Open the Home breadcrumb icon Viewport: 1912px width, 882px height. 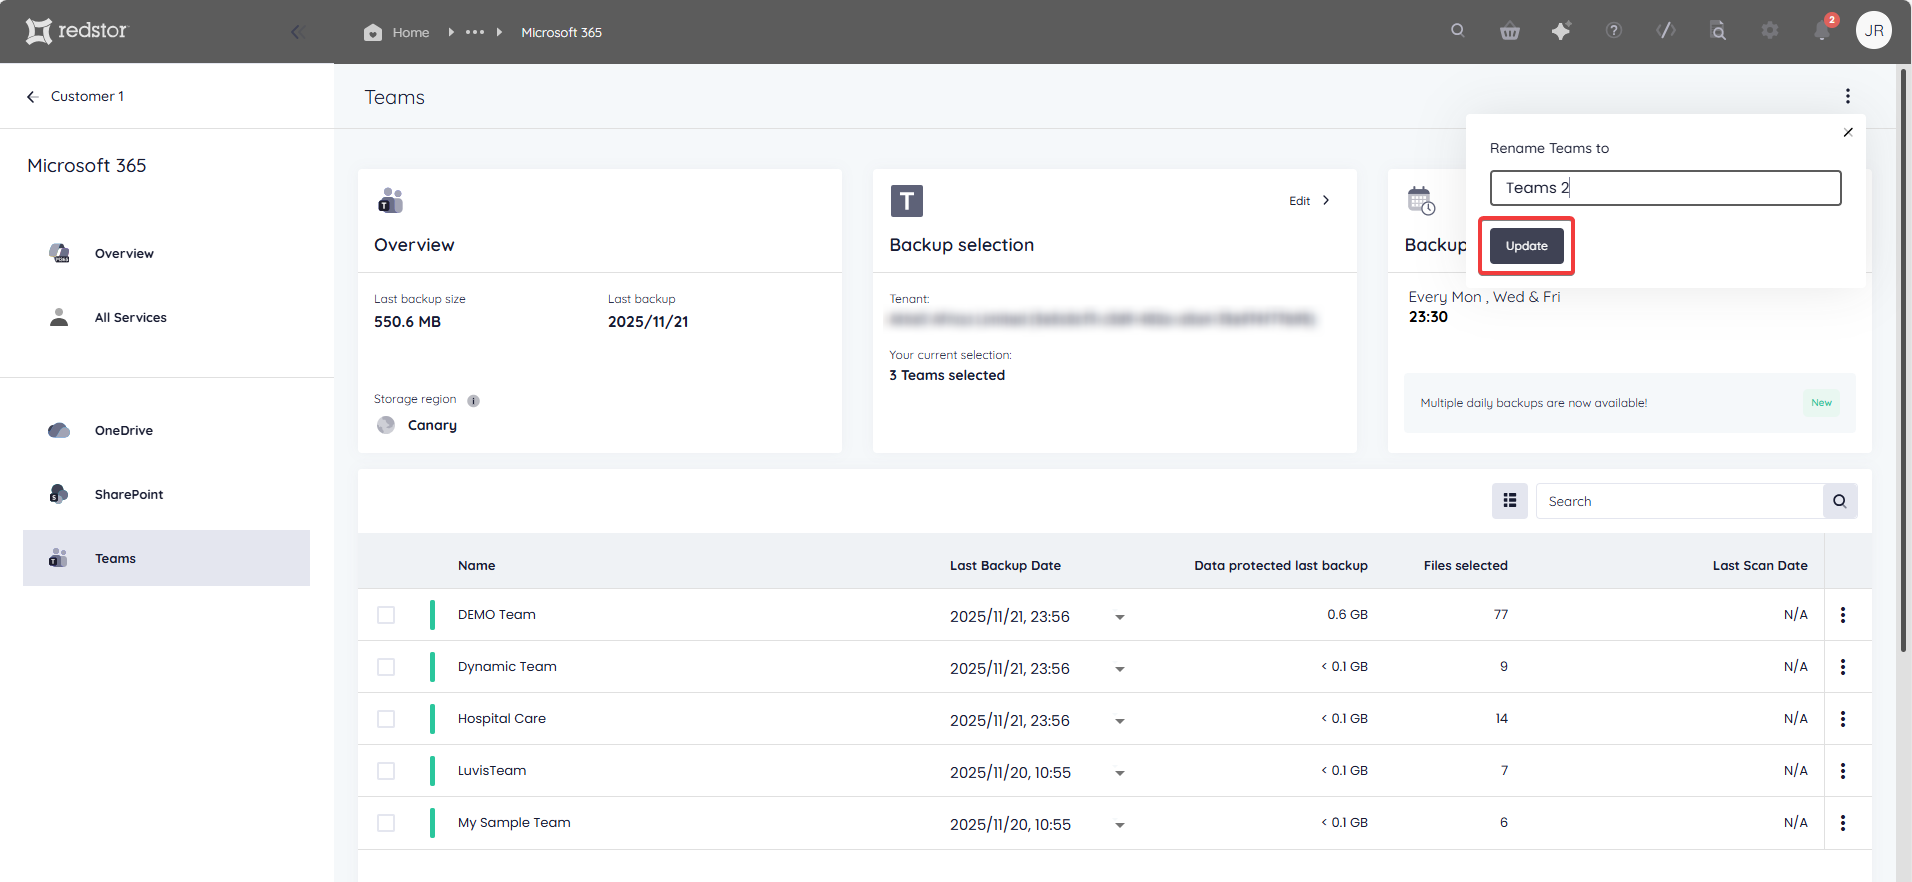click(x=373, y=32)
